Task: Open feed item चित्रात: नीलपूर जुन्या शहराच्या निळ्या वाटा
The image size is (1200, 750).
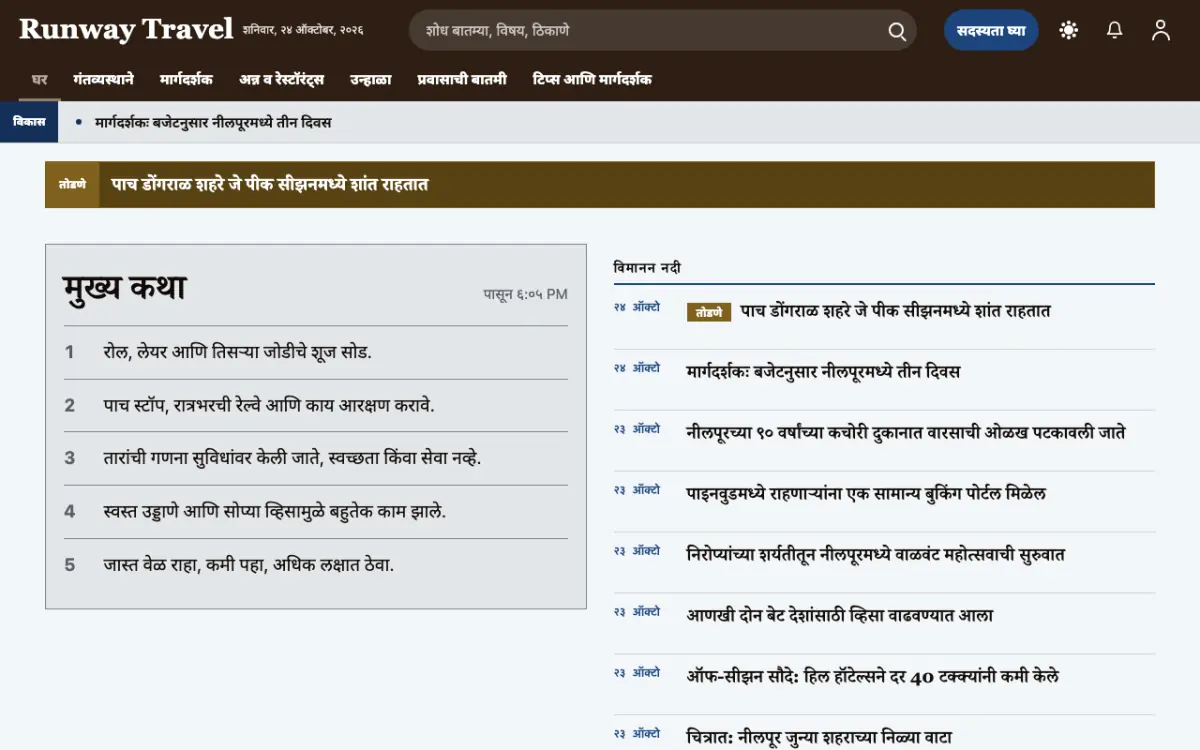Action: pos(819,737)
